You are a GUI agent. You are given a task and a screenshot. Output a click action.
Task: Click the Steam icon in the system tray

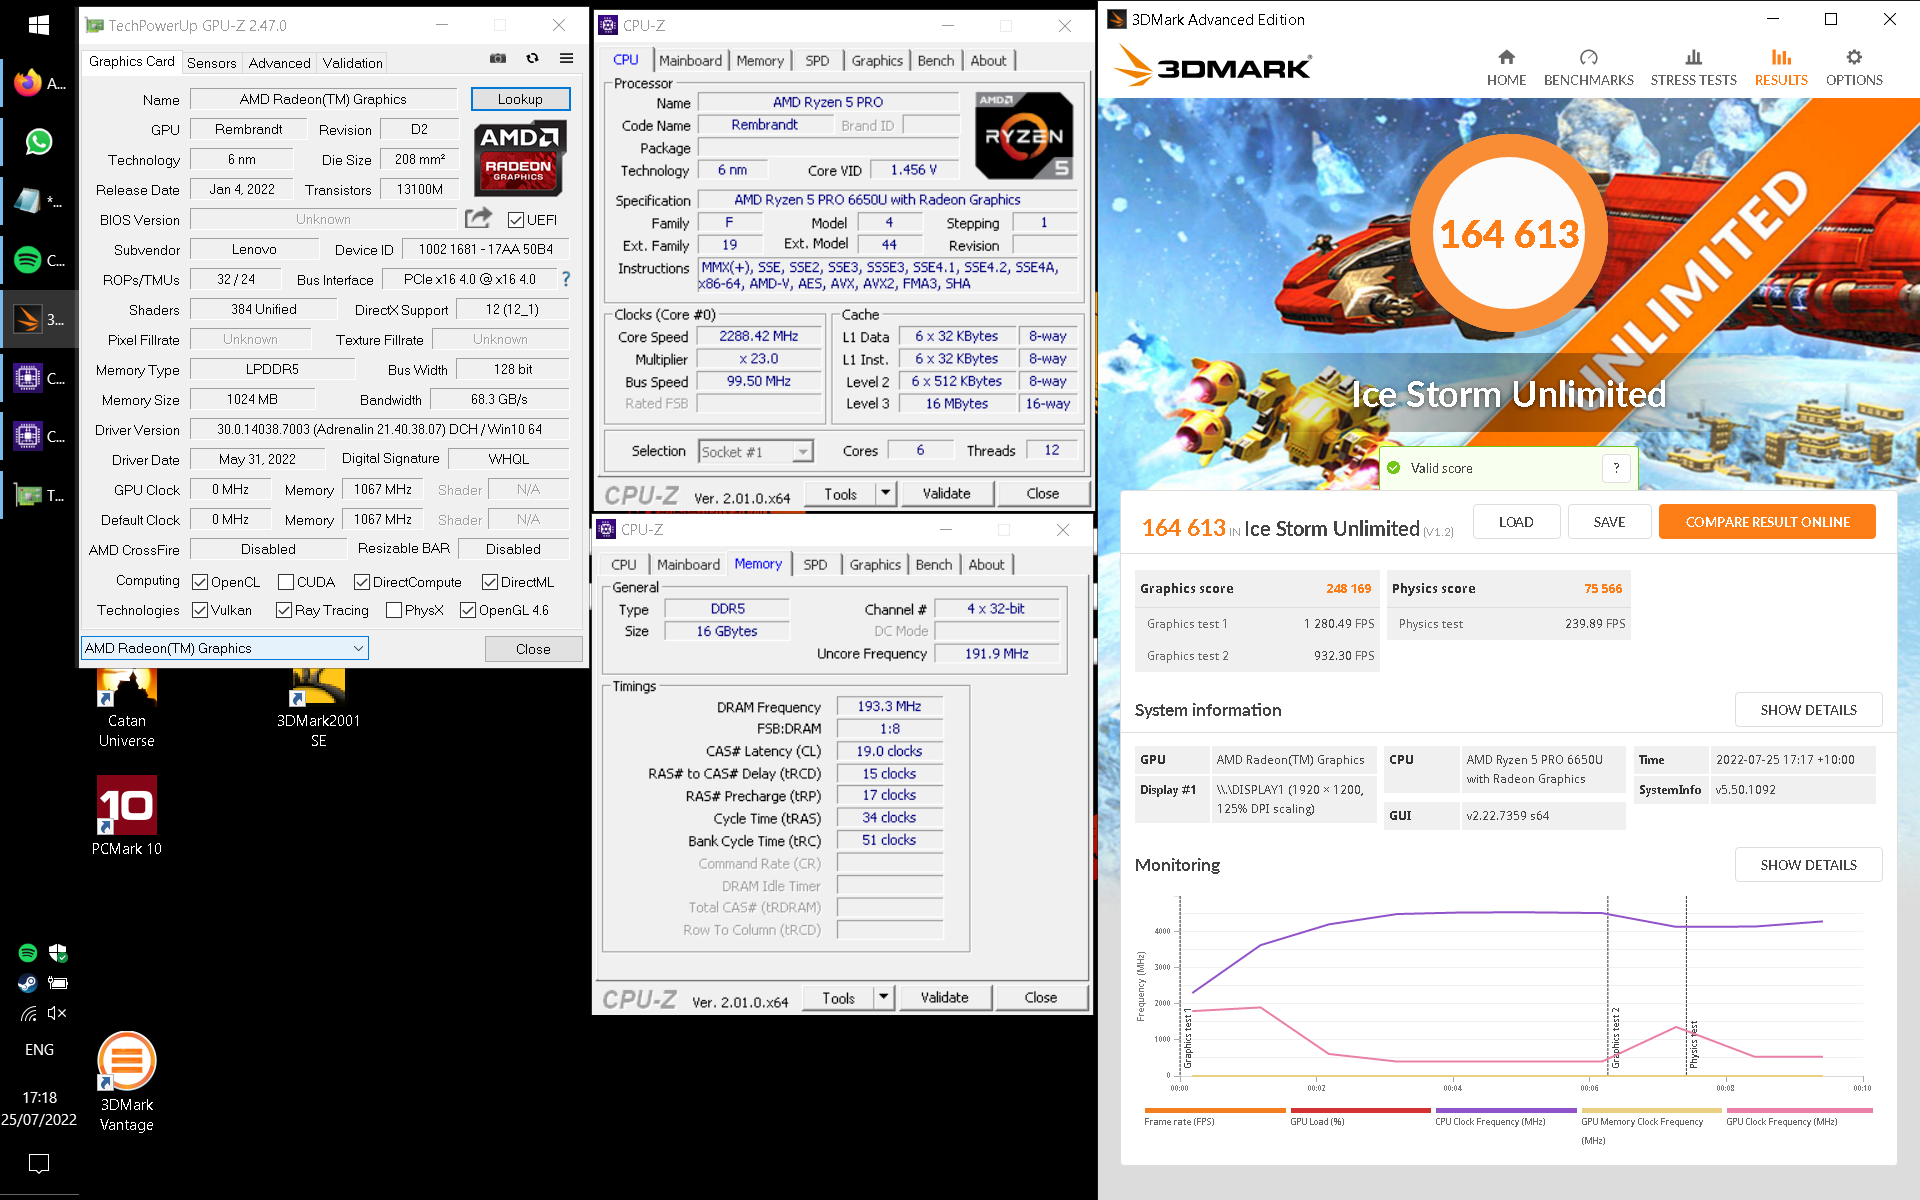pos(28,983)
